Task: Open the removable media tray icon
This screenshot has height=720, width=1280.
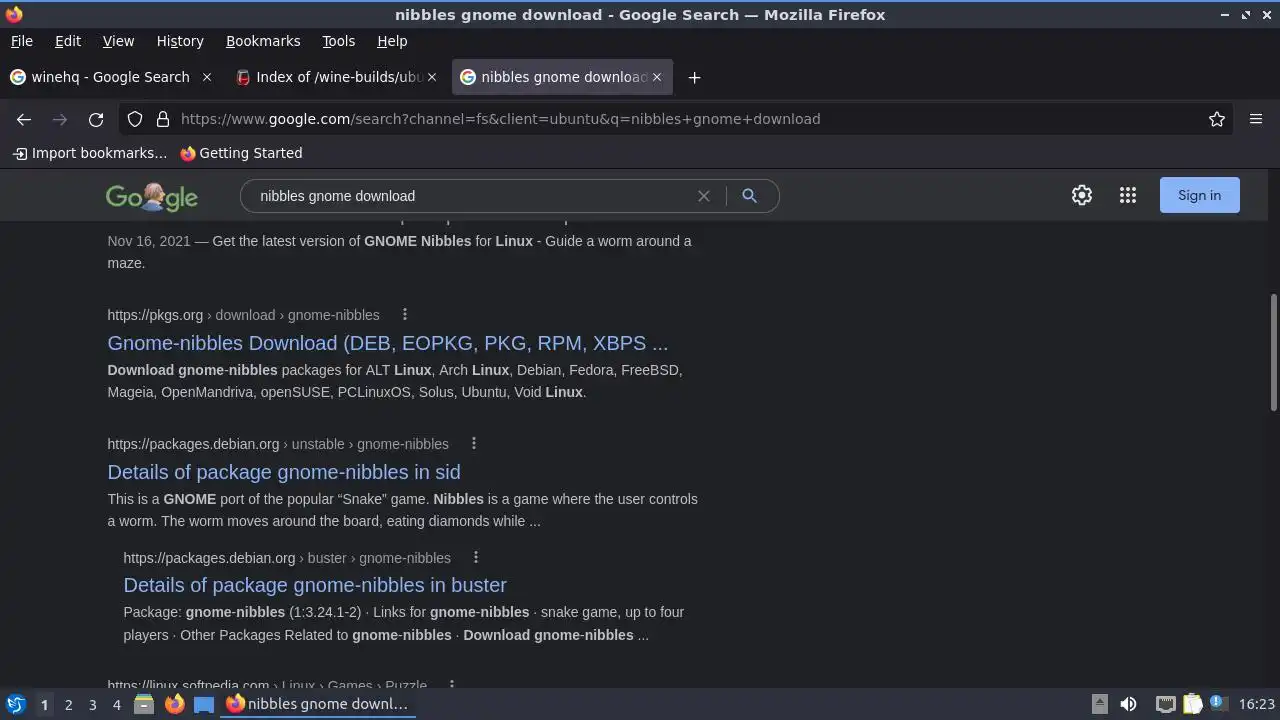Action: (x=1099, y=704)
